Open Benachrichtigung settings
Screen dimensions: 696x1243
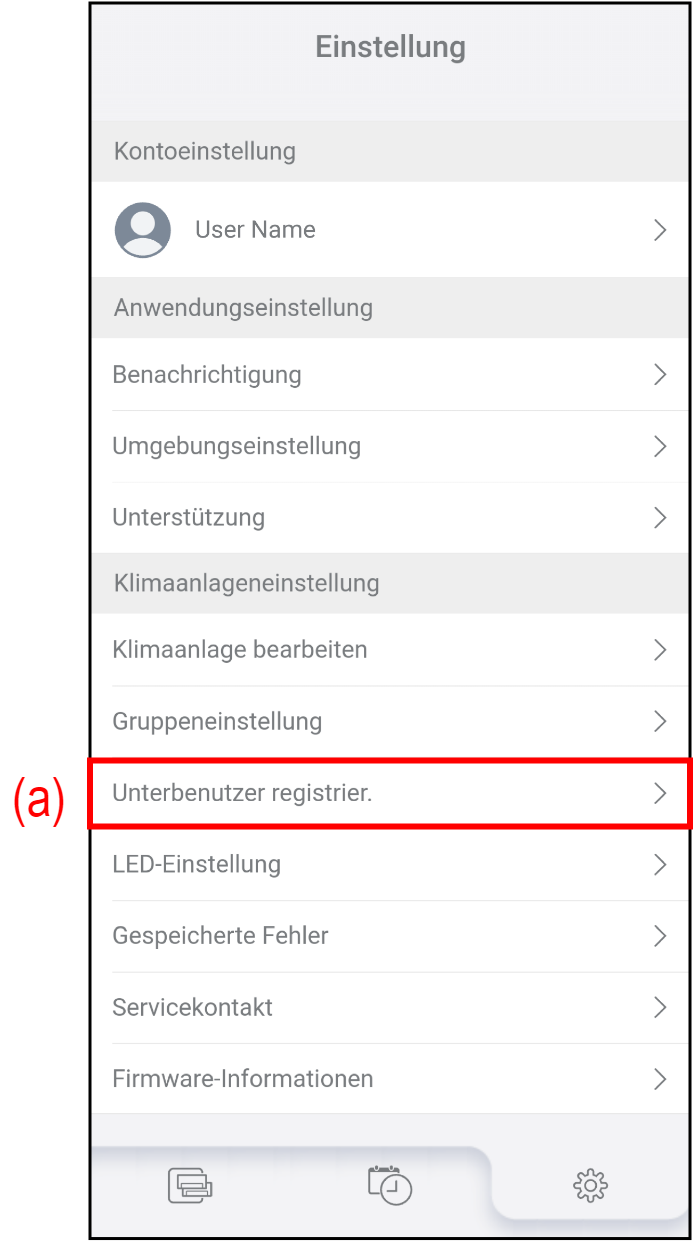207,375
